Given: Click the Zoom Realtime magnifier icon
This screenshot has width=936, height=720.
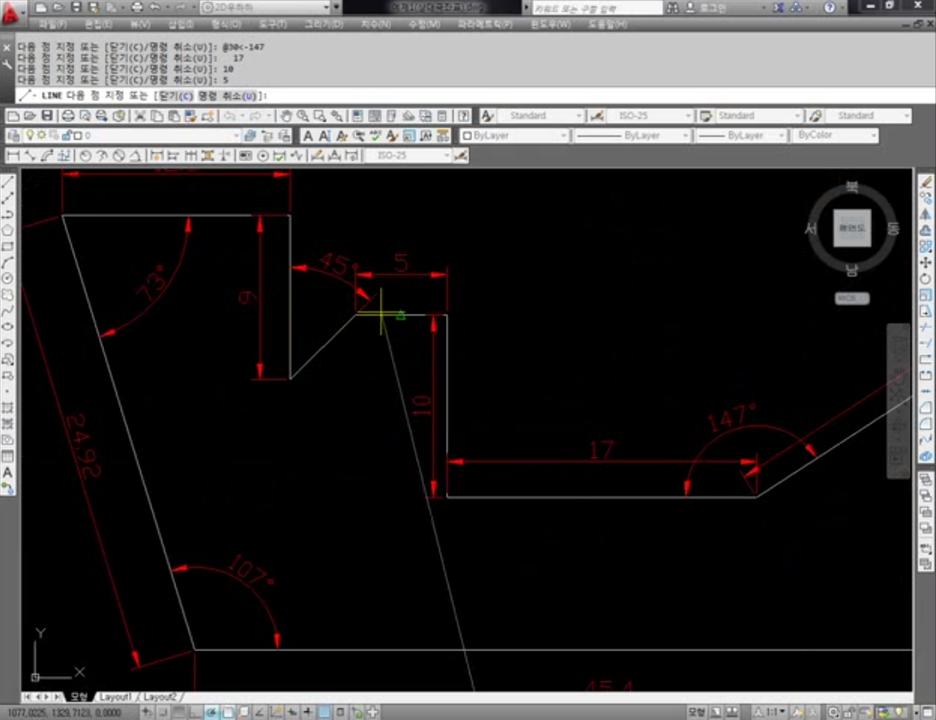Looking at the screenshot, I should click(303, 116).
